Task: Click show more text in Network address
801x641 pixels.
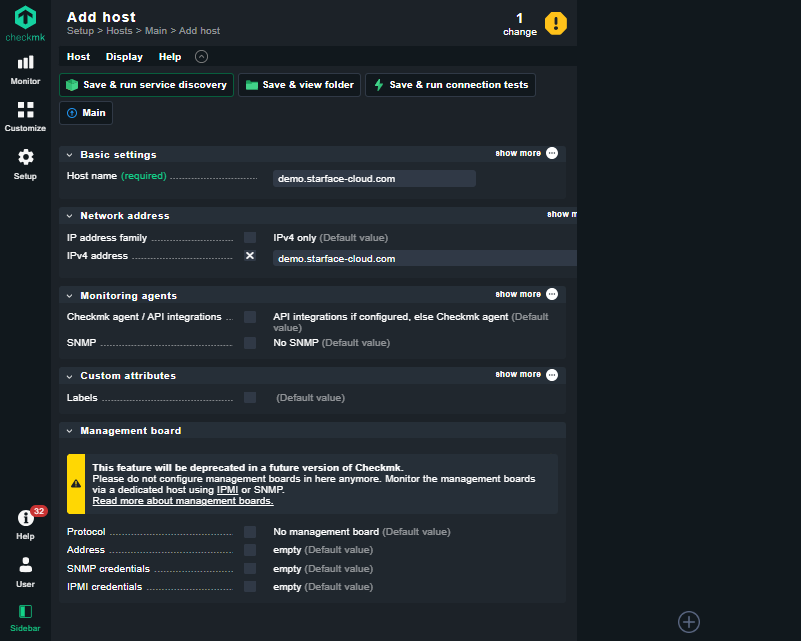Action: click(x=562, y=215)
